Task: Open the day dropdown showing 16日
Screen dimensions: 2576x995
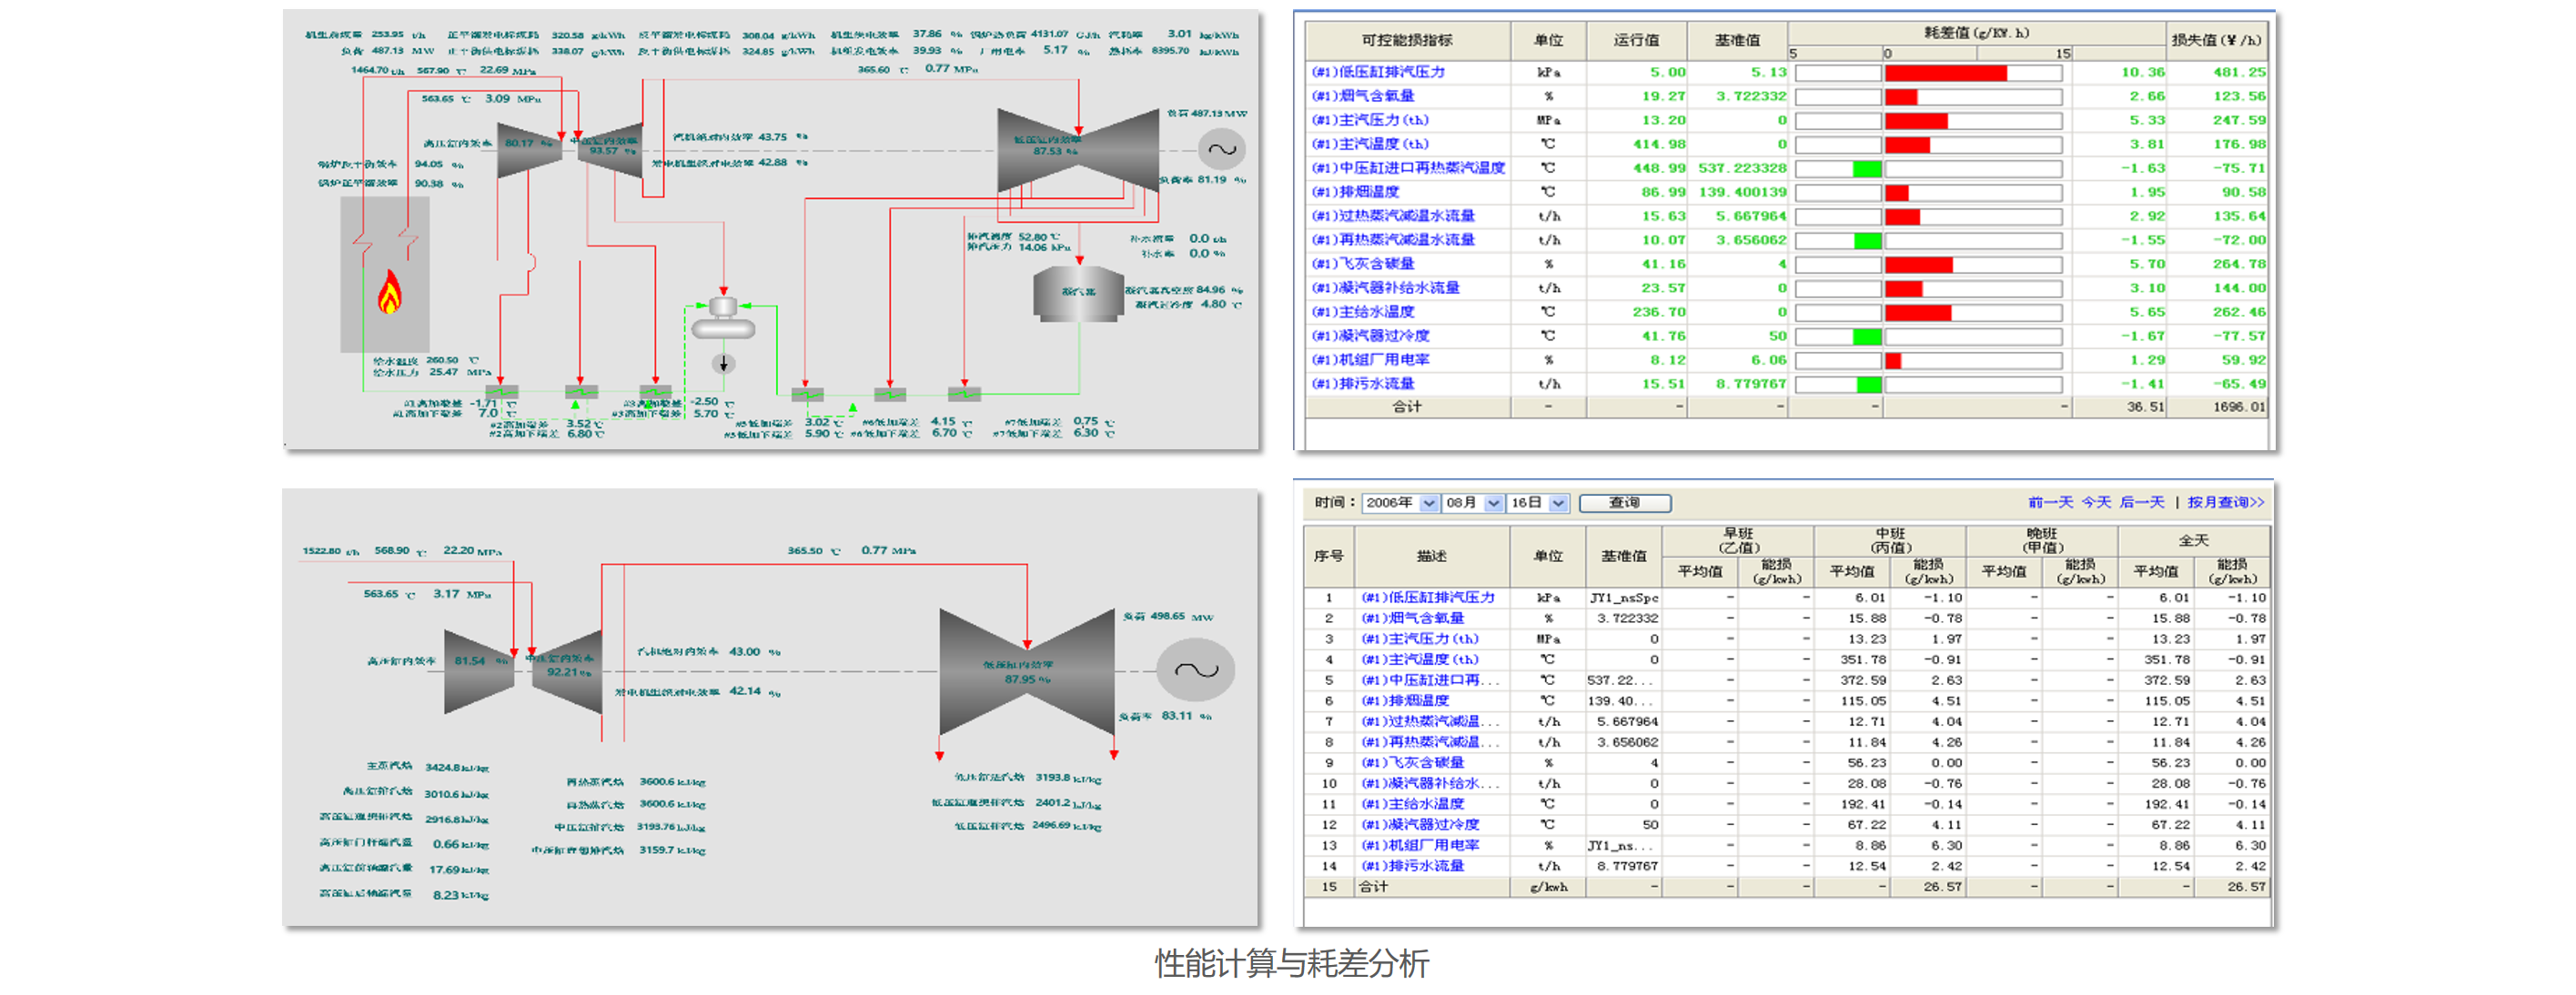Action: point(1558,503)
